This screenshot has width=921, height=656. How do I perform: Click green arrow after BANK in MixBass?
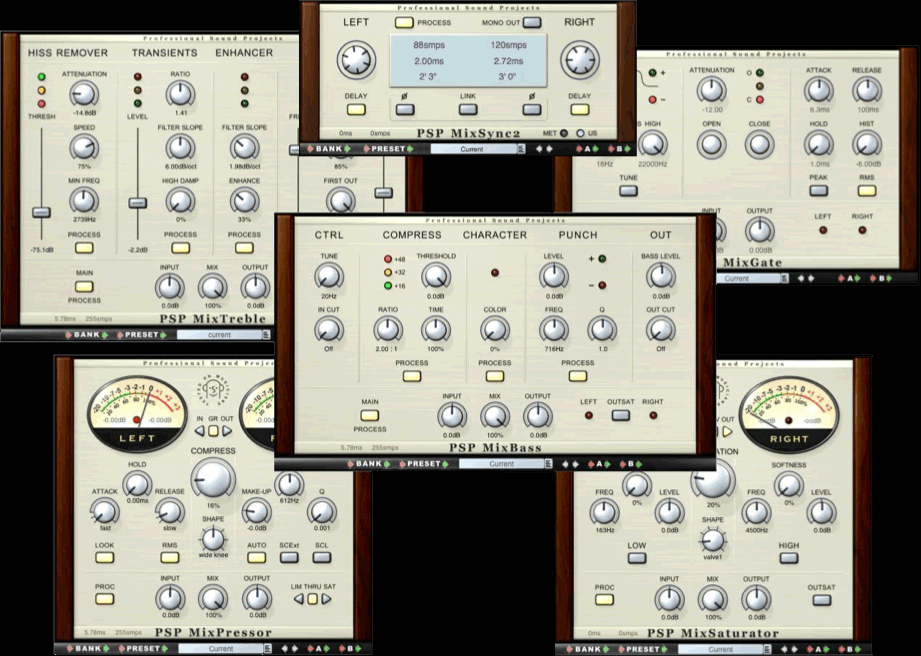pyautogui.click(x=386, y=464)
